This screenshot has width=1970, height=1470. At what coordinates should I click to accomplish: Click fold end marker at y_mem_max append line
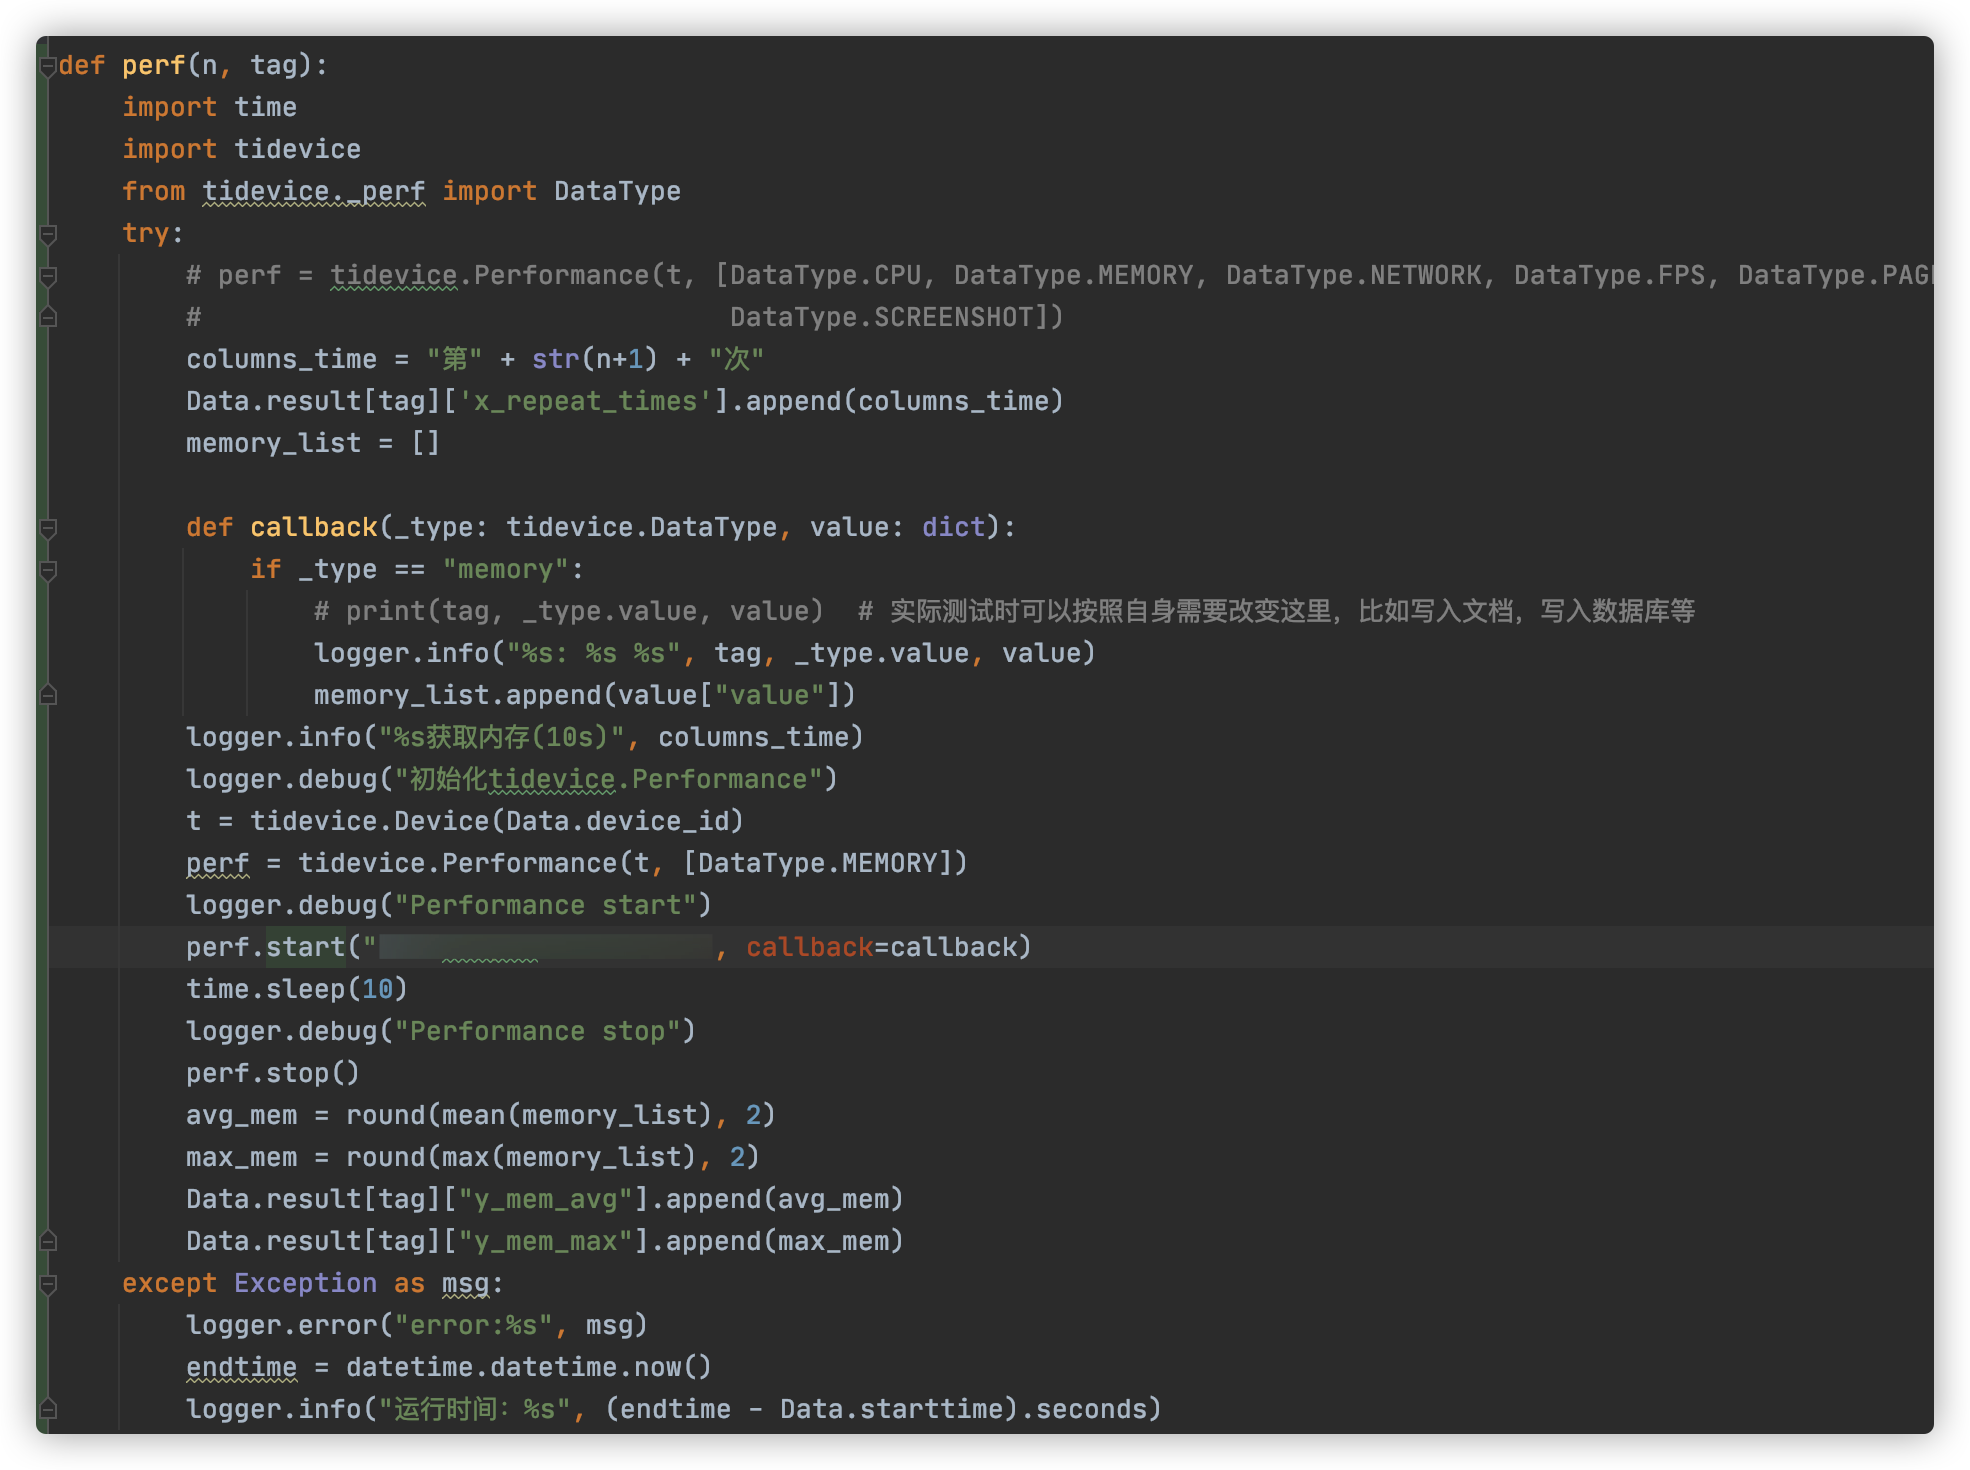(48, 1242)
